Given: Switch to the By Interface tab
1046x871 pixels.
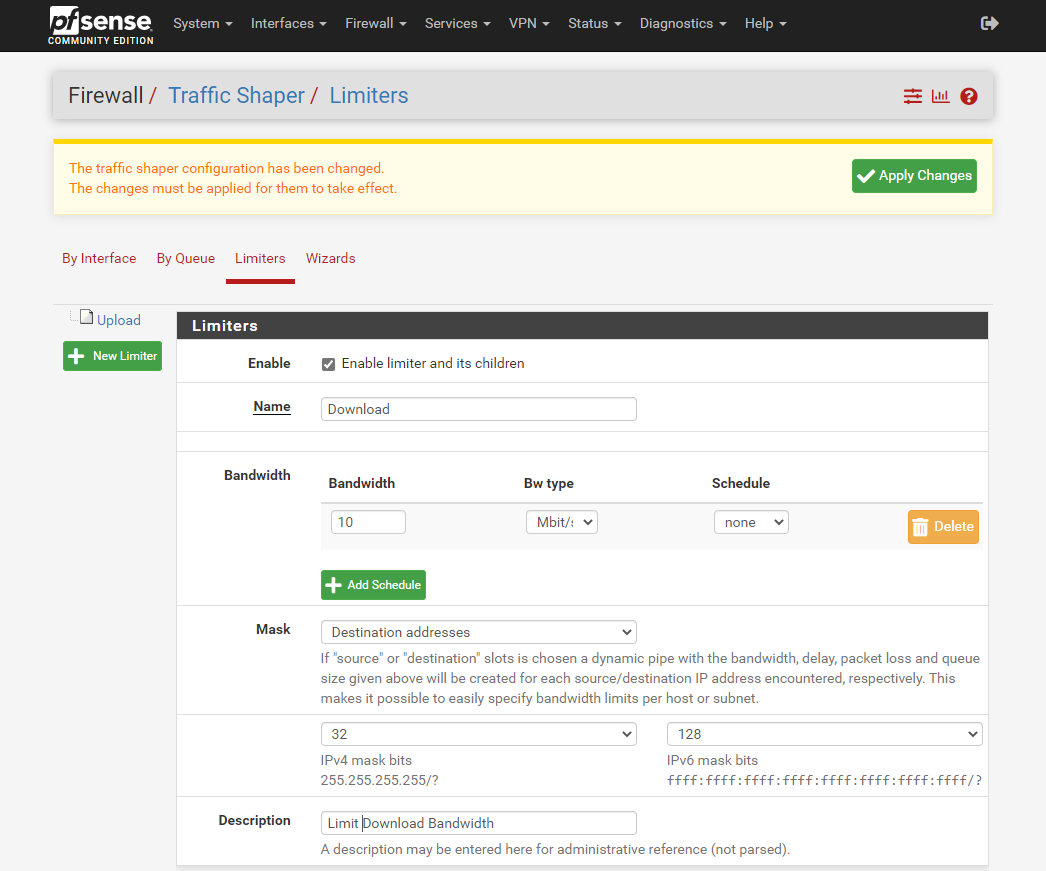Looking at the screenshot, I should (99, 258).
